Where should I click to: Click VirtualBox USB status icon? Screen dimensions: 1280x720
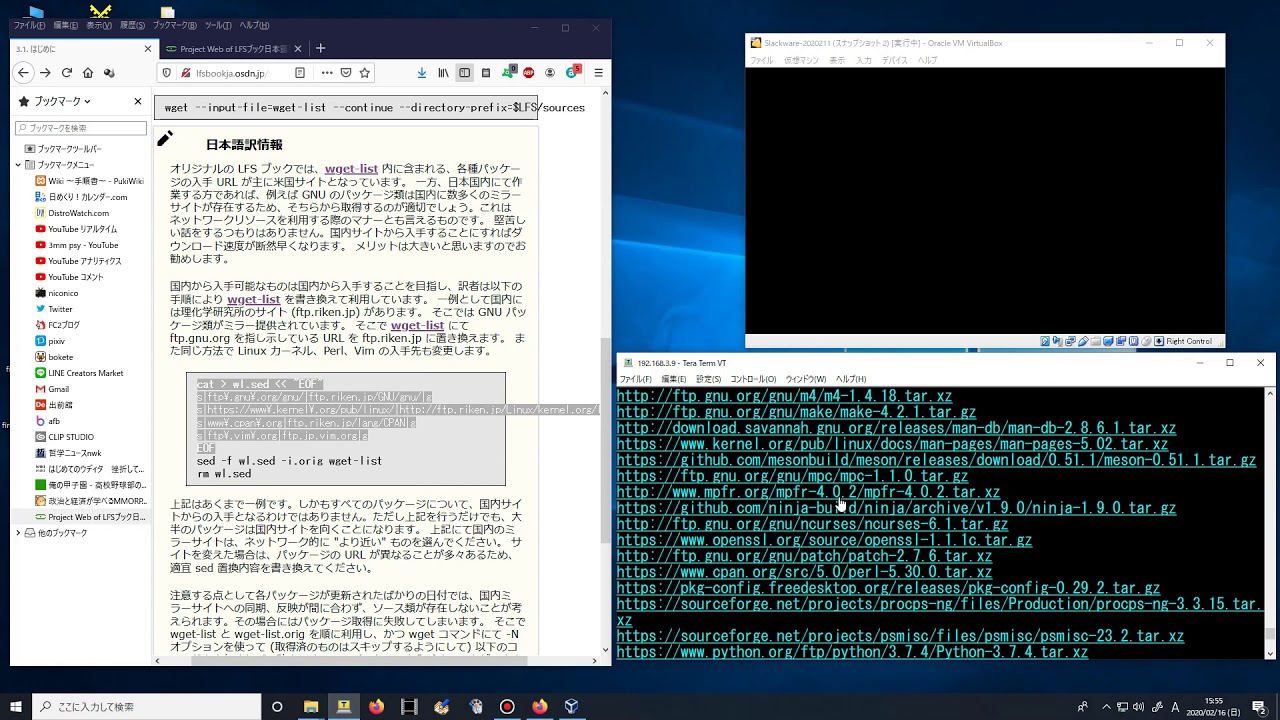pyautogui.click(x=1083, y=341)
